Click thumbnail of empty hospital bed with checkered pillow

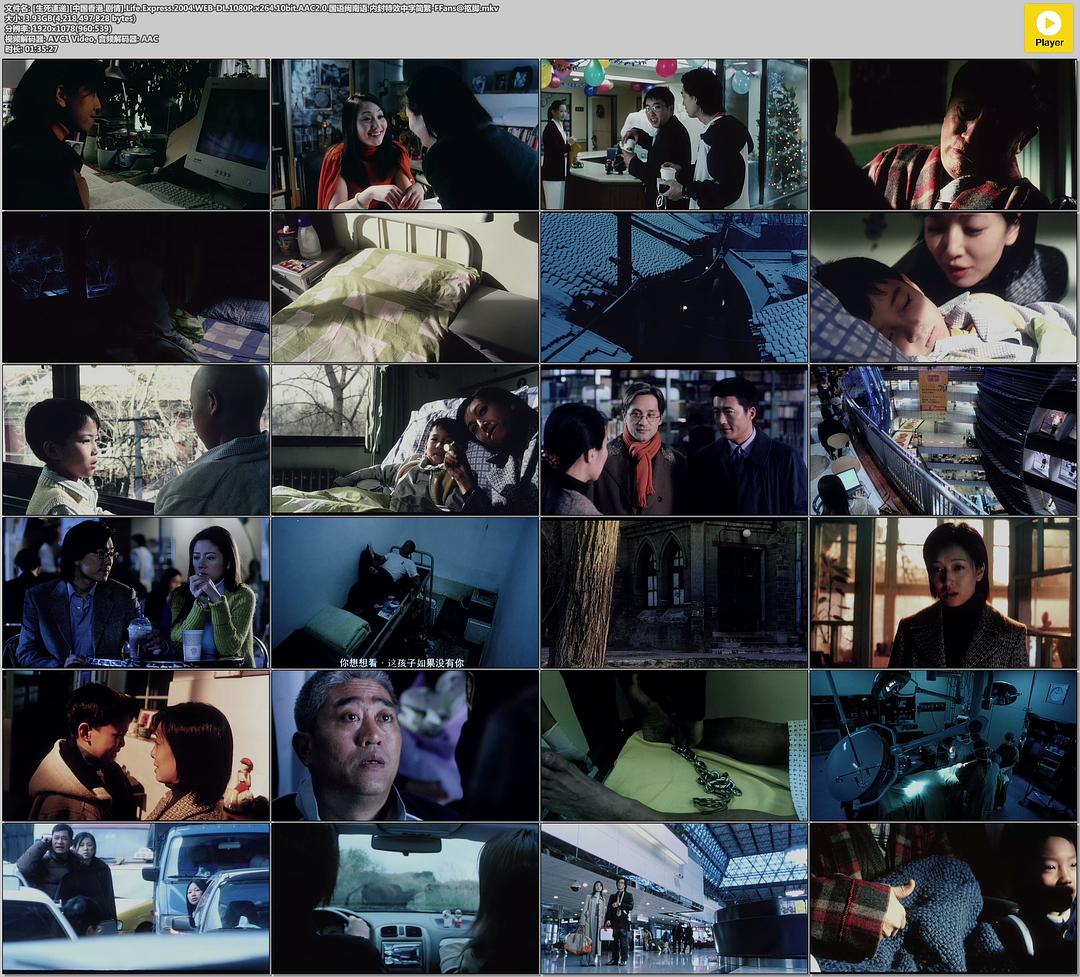click(405, 287)
